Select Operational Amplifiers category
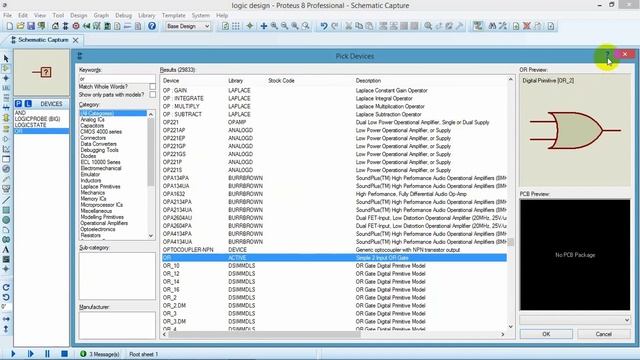The width and height of the screenshot is (640, 360). 104,223
